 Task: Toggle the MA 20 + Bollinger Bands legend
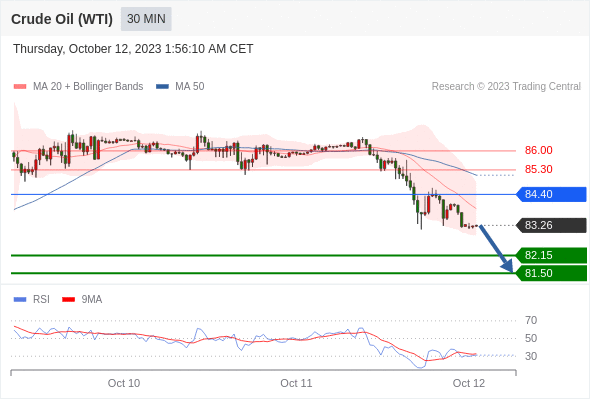coord(78,87)
